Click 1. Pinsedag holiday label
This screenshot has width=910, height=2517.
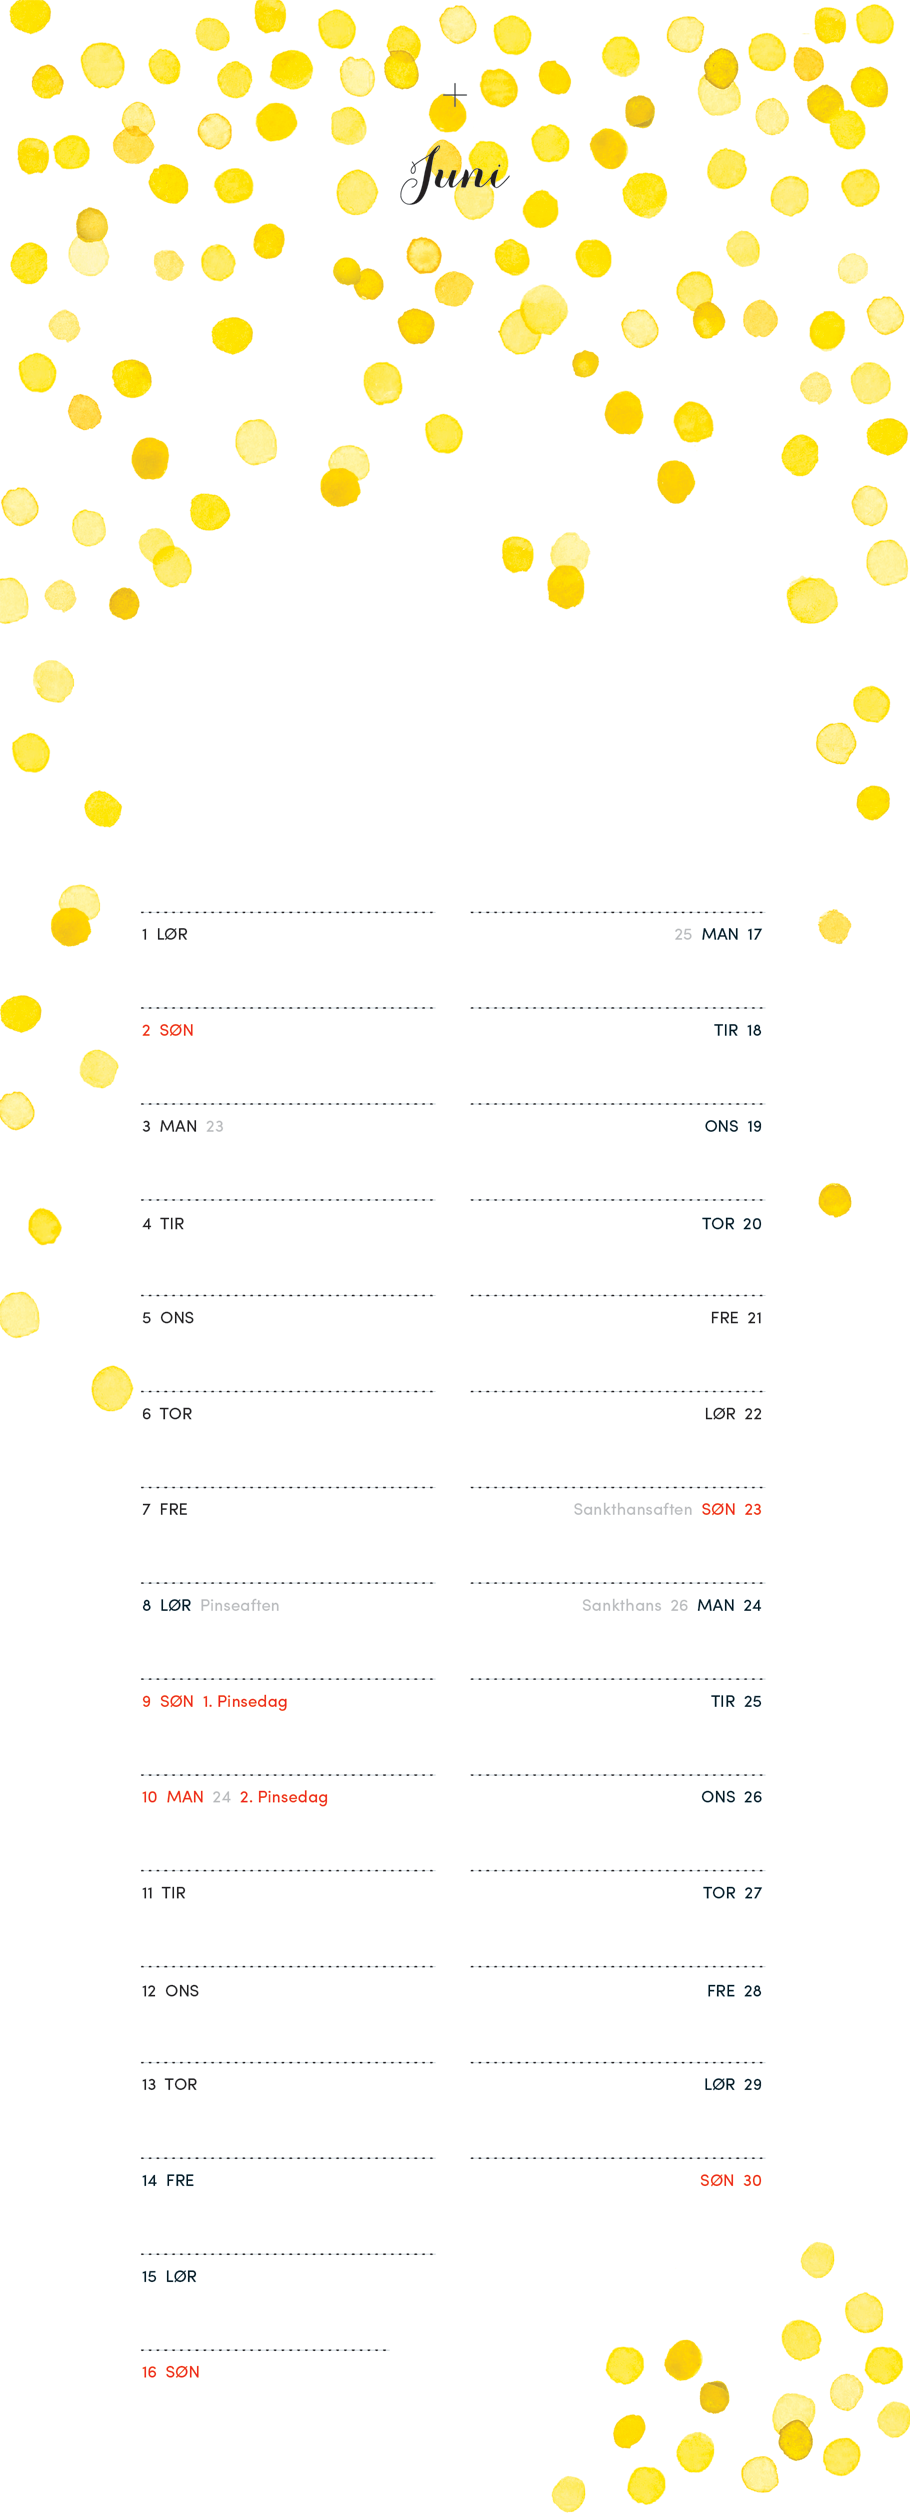point(245,1701)
